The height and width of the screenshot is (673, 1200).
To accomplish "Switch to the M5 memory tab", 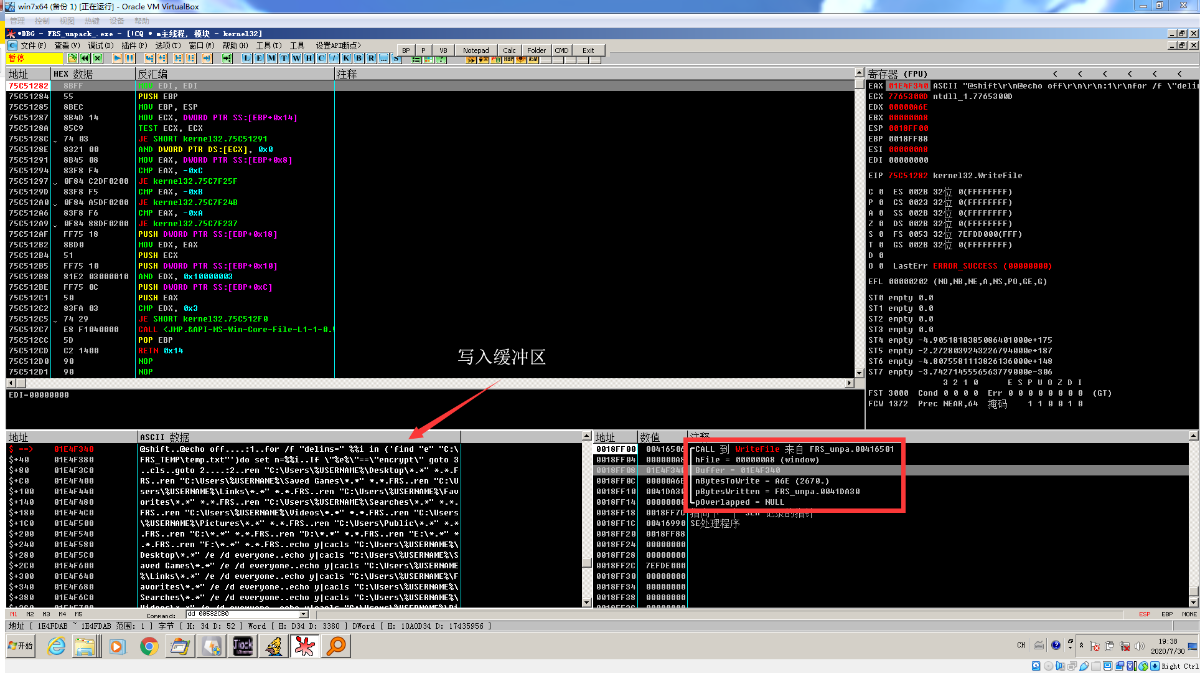I will (78, 614).
